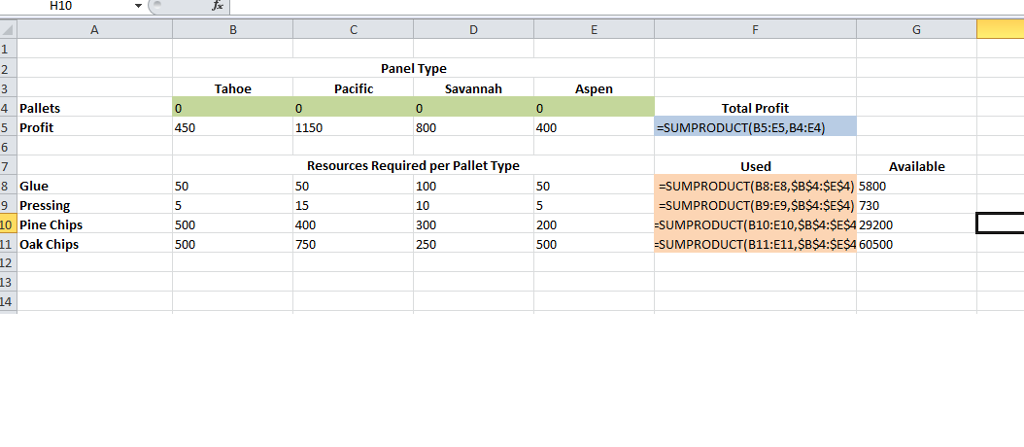1024x447 pixels.
Task: Select the Glue Savannah value 100
Action: [x=473, y=186]
